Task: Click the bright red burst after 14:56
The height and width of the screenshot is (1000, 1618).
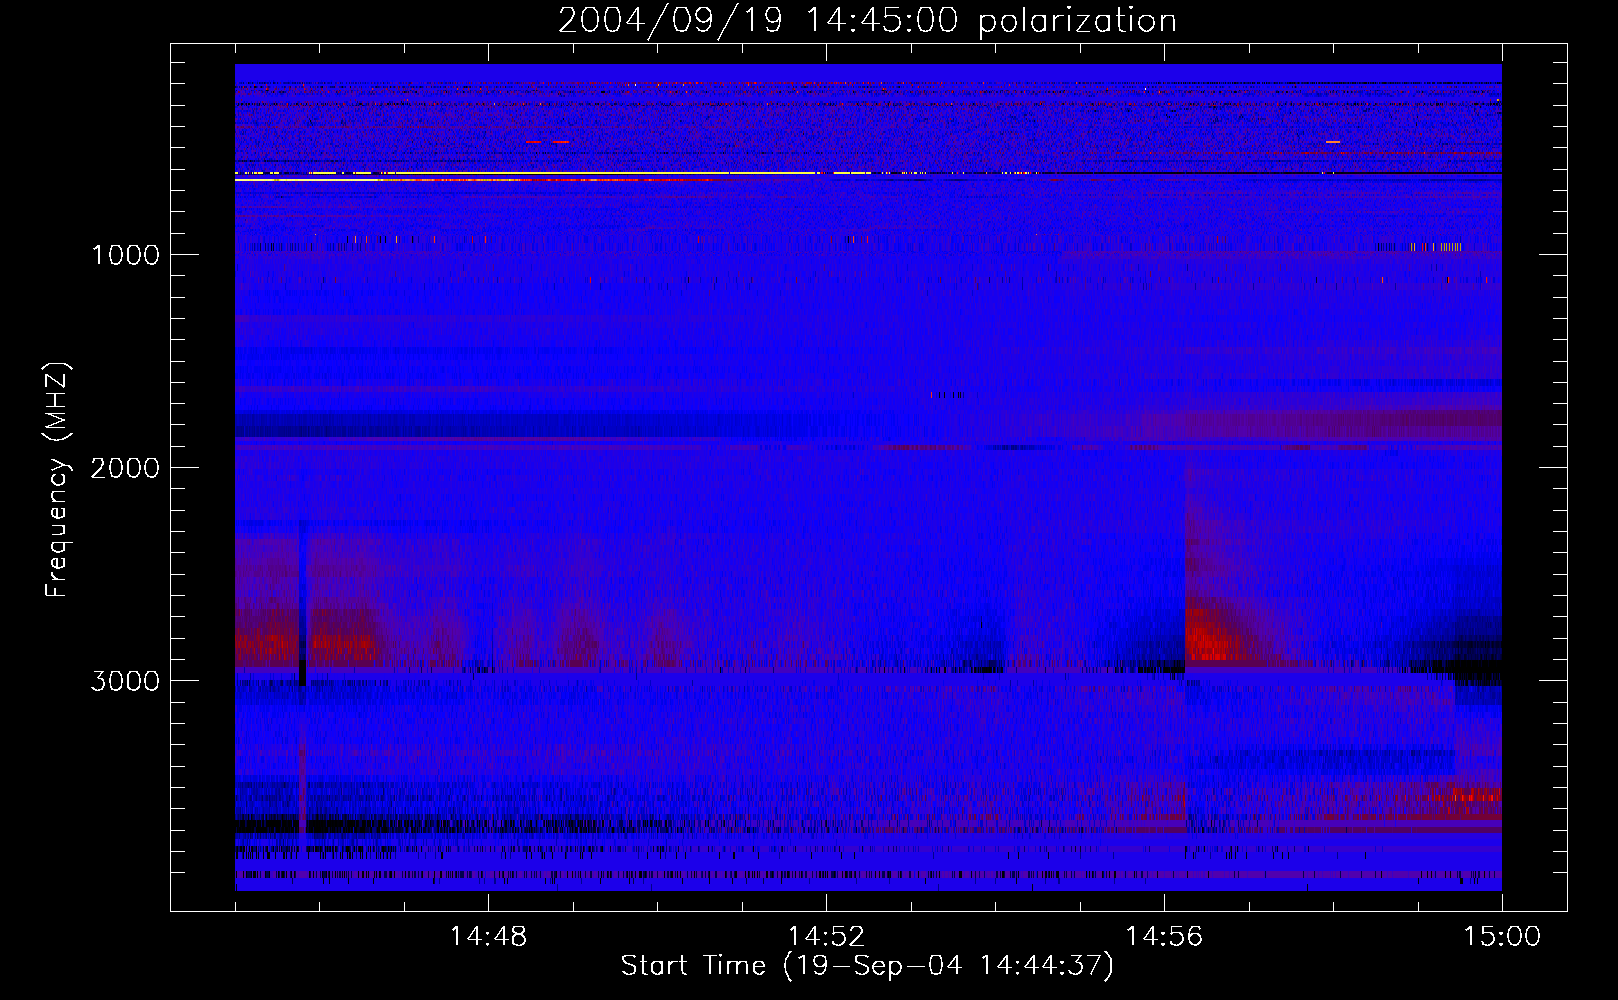Action: coord(1210,635)
